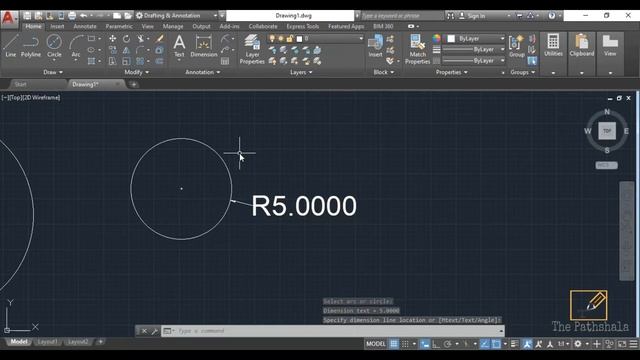Activate the Hatch tool icon
Viewport: 640px width, 360px height.
pyautogui.click(x=91, y=61)
